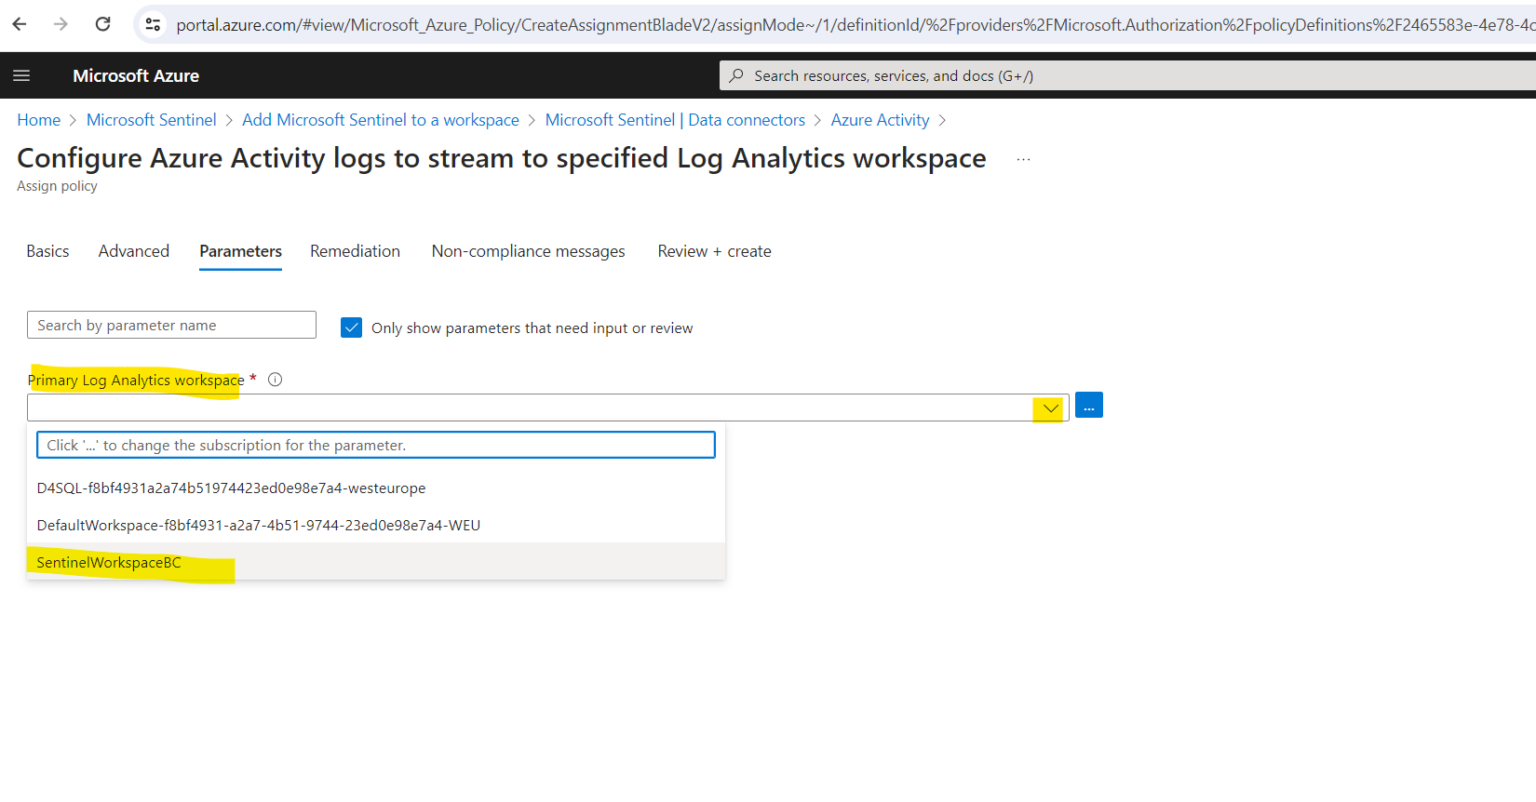Navigate to the Azure Activity breadcrumb
Screen dimensions: 1536x802
click(x=880, y=120)
